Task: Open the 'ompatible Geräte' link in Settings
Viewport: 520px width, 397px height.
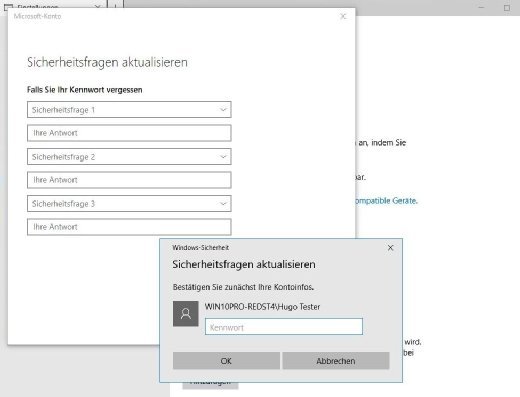Action: tap(386, 201)
